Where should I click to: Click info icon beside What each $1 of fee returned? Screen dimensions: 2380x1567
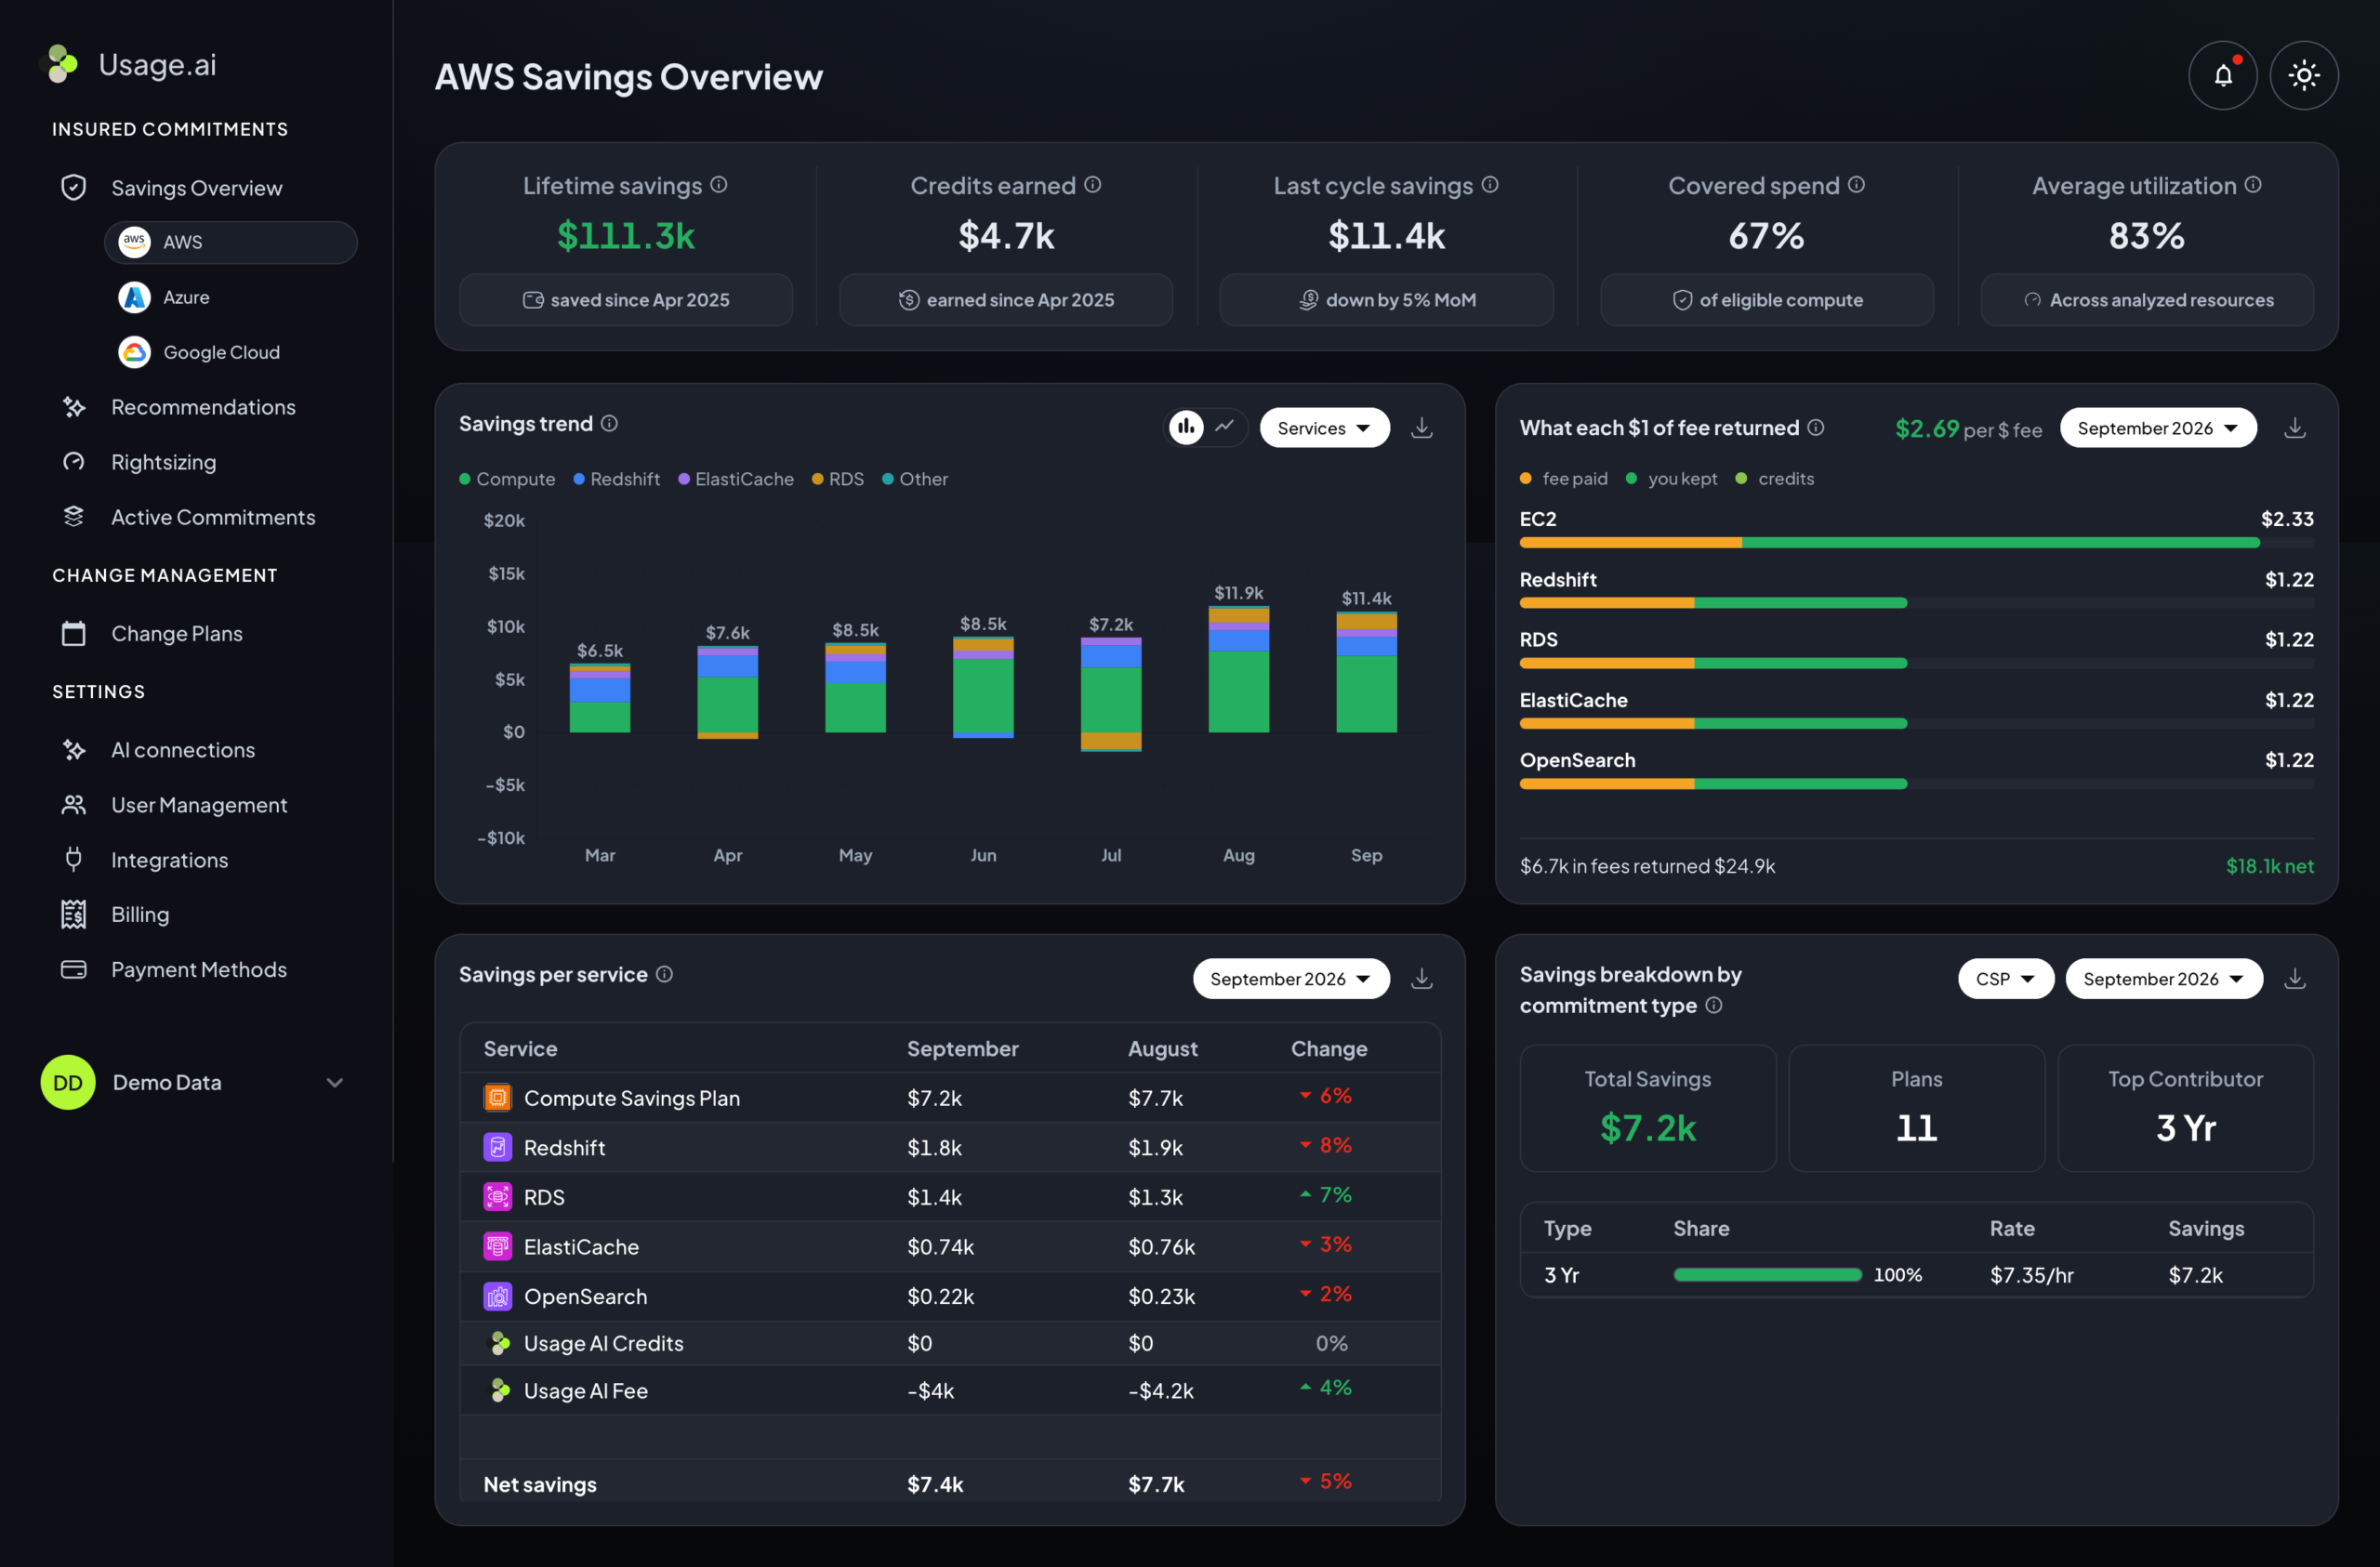click(1815, 428)
